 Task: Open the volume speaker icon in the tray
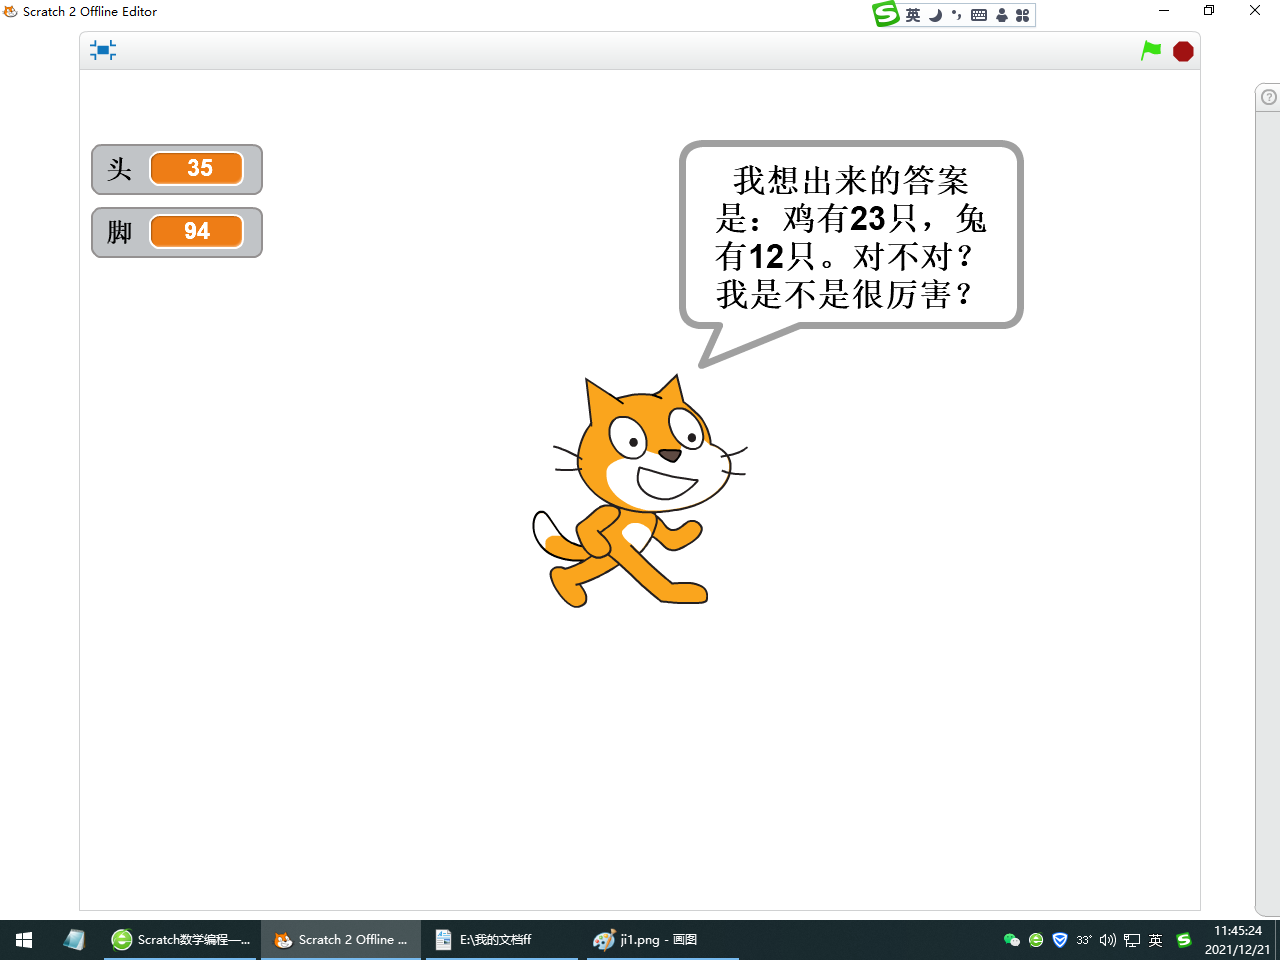(x=1108, y=940)
